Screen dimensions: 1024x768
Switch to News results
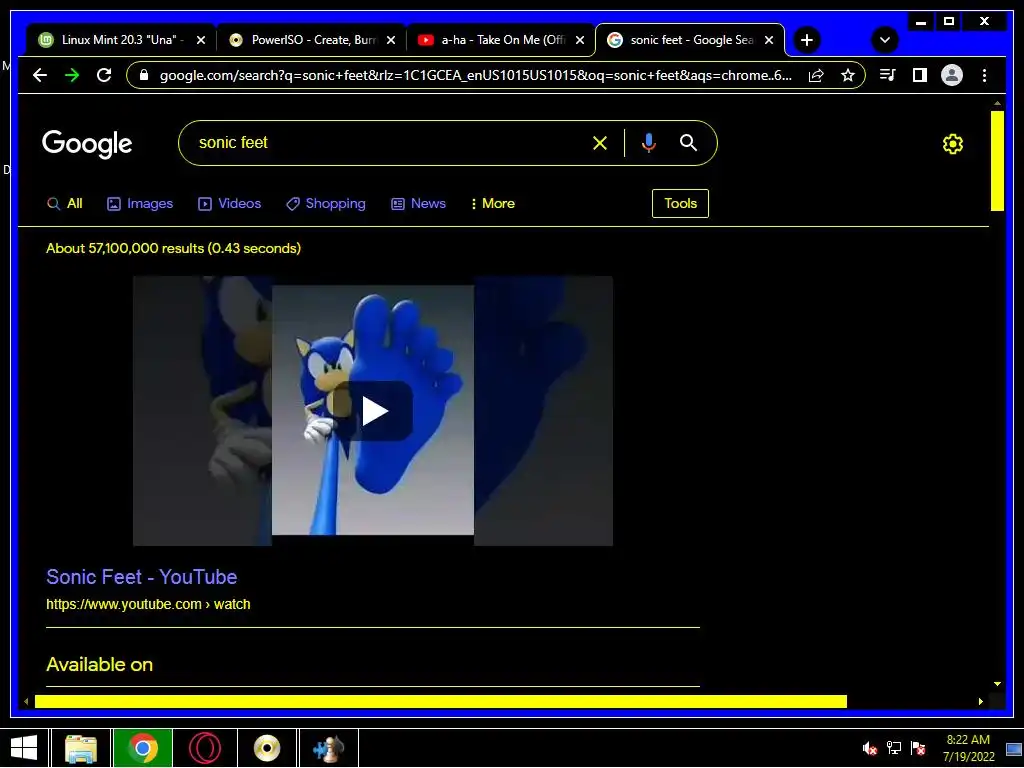point(418,204)
